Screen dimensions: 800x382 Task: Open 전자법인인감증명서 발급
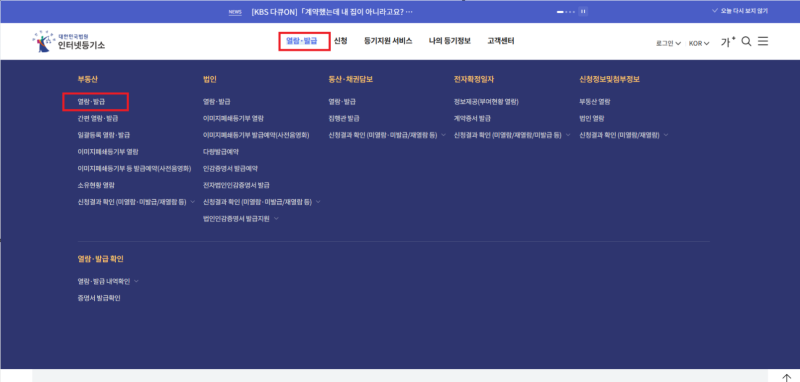point(236,185)
